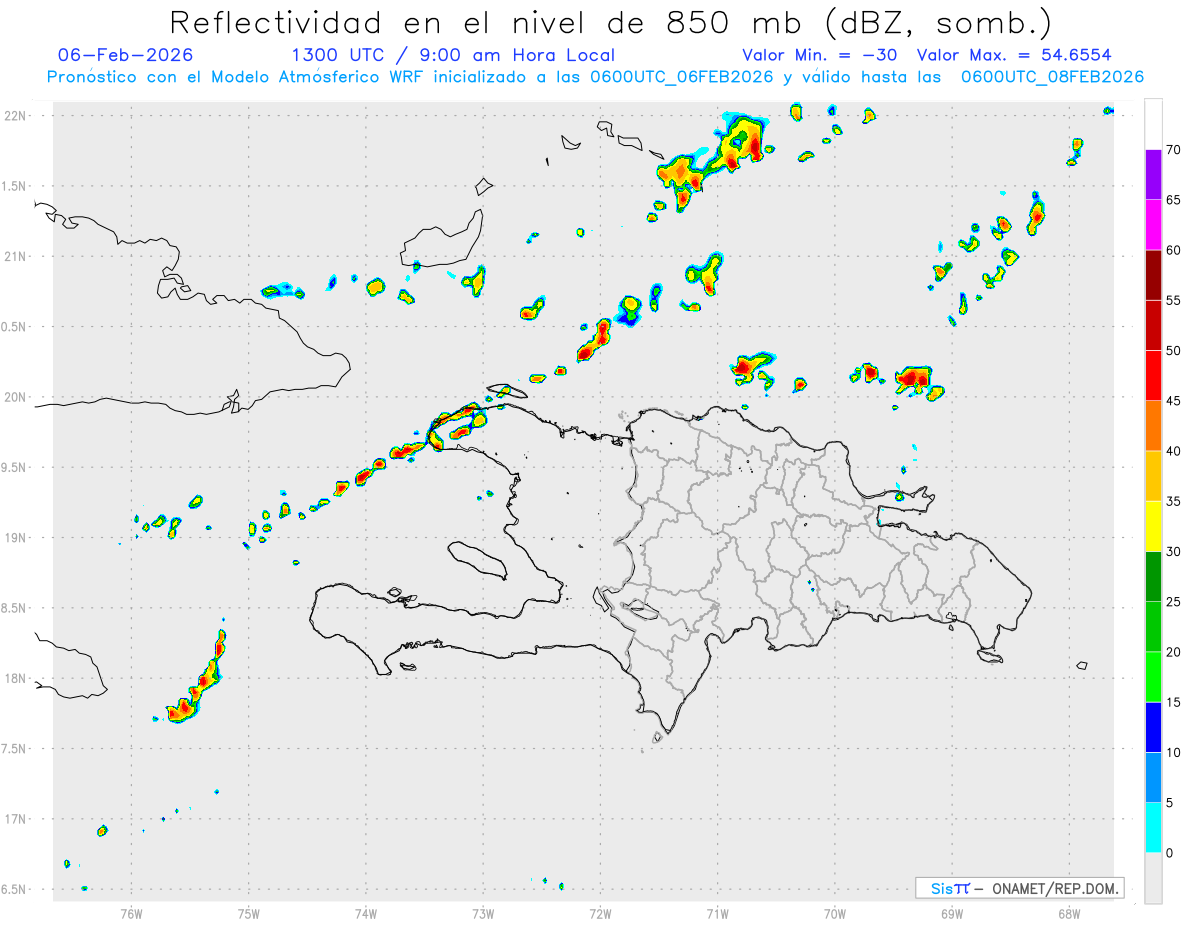This screenshot has height=927, width=1200.
Task: Click the yellow 30–35 dBZ color band
Action: tap(1154, 526)
